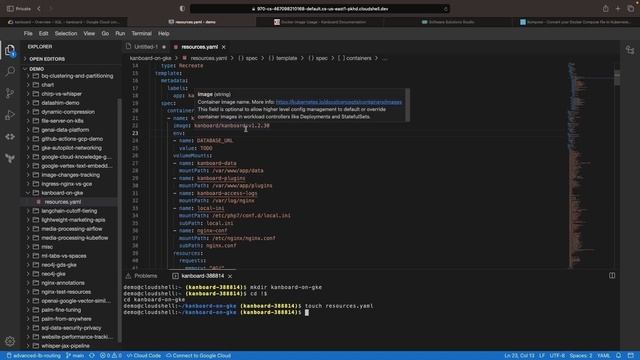Open the Edit menu

tap(43, 33)
